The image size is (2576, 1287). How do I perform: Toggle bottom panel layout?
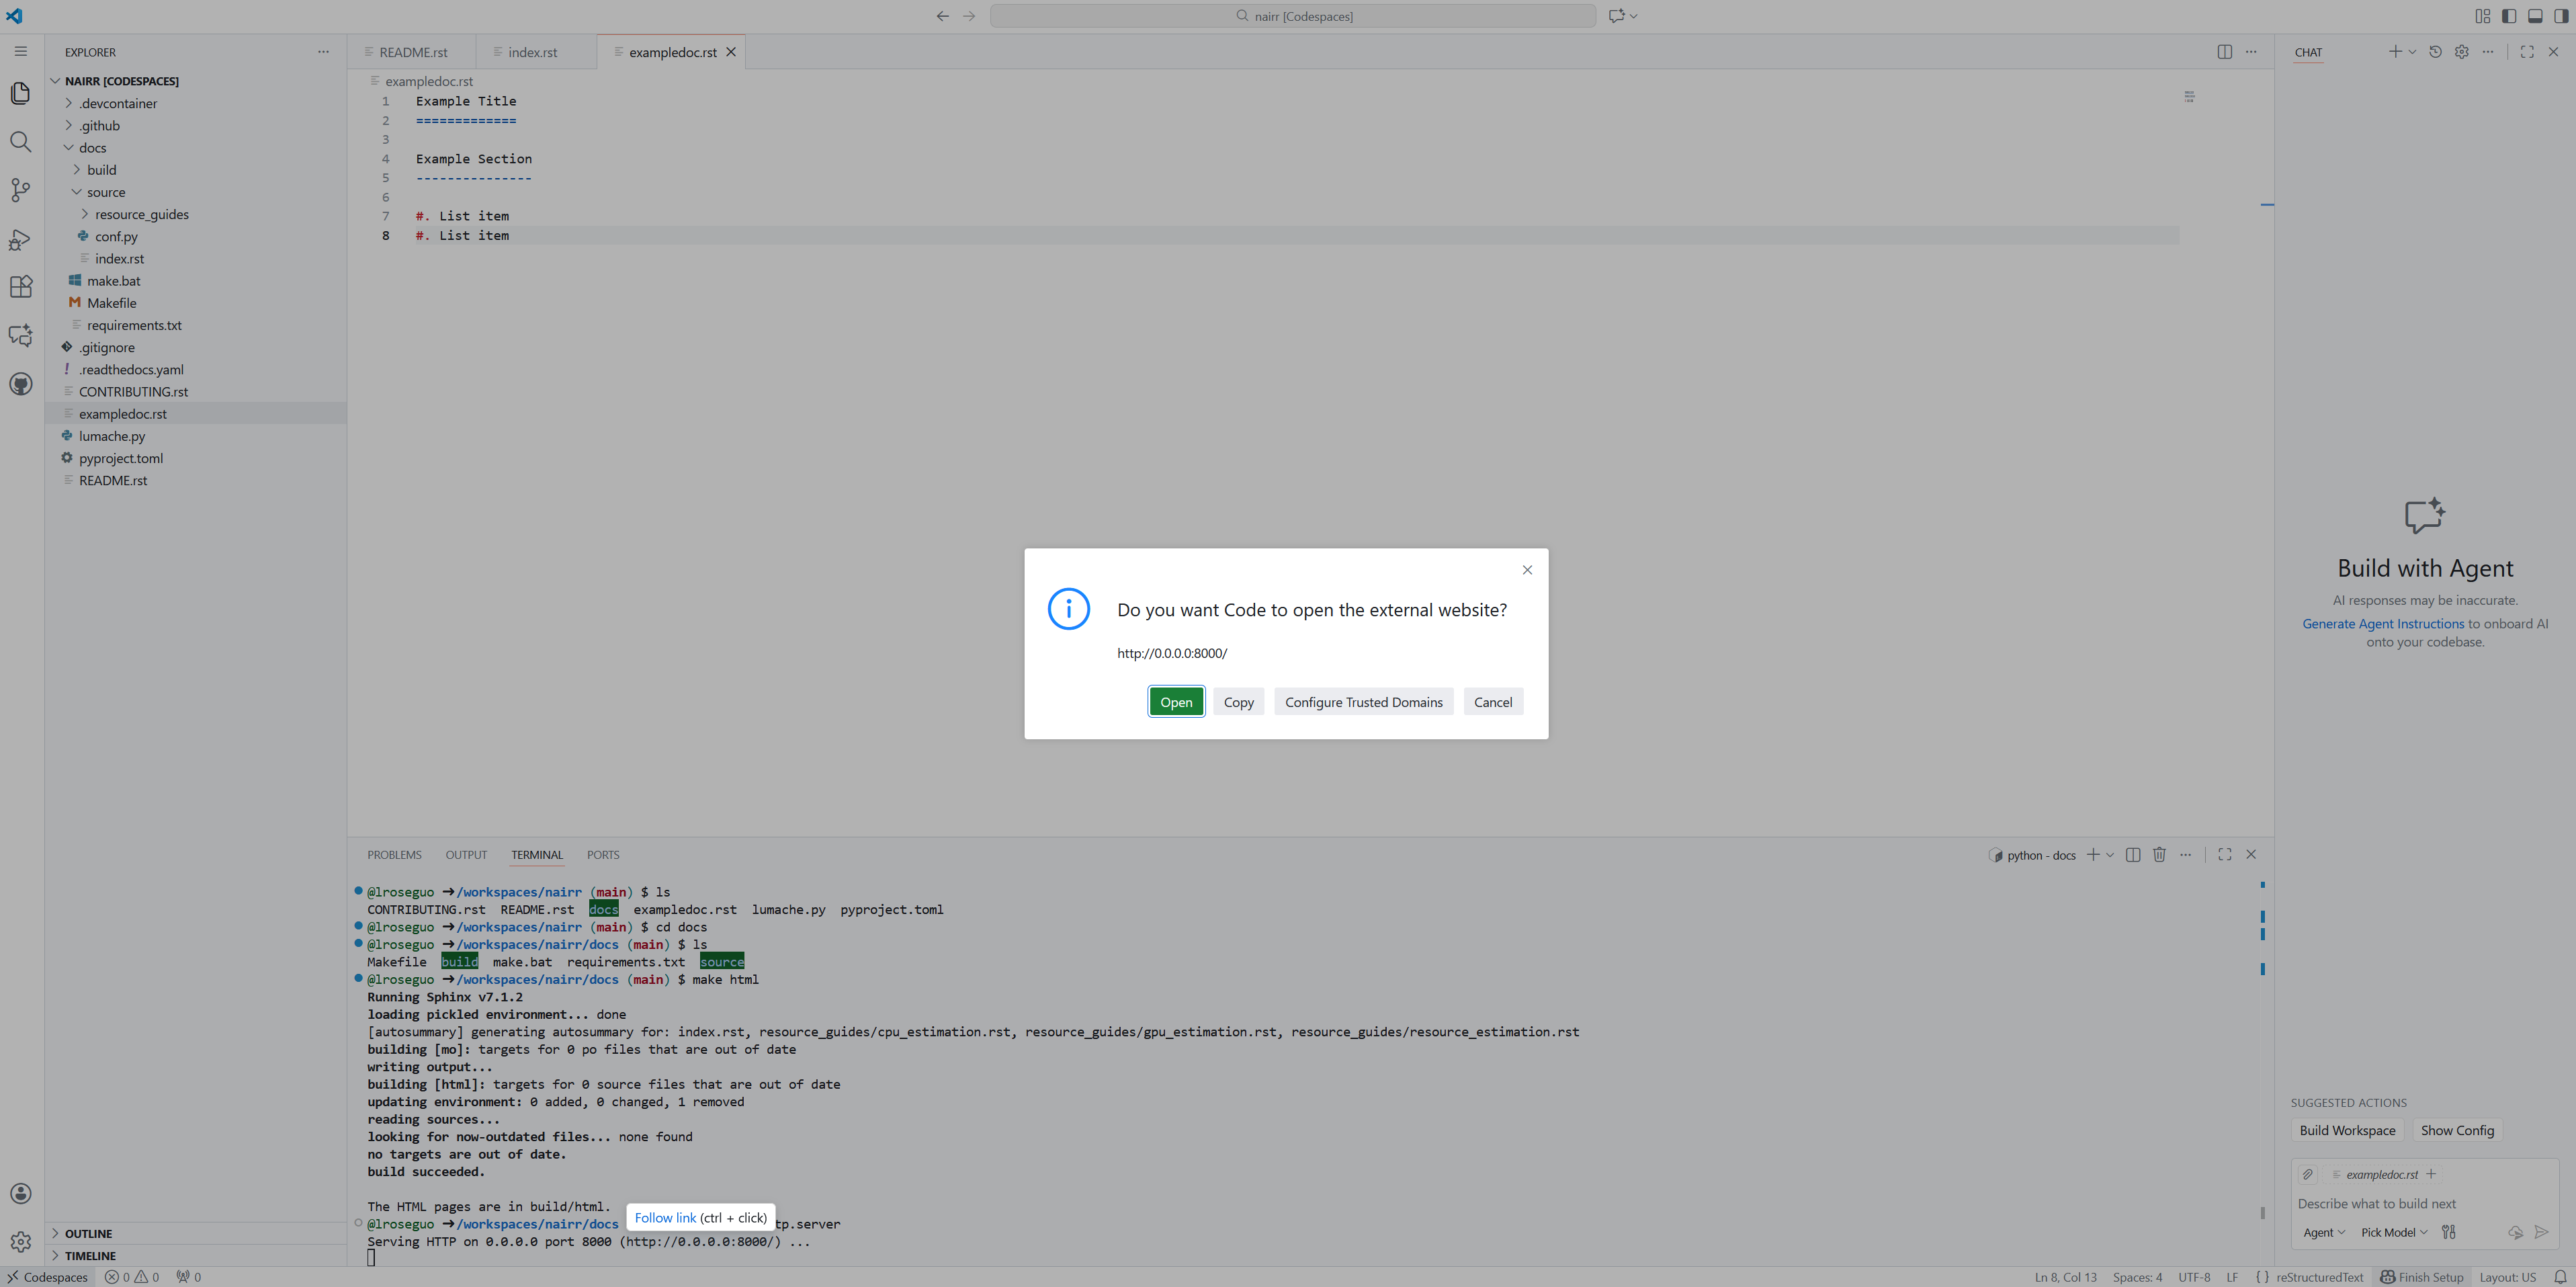(2534, 16)
